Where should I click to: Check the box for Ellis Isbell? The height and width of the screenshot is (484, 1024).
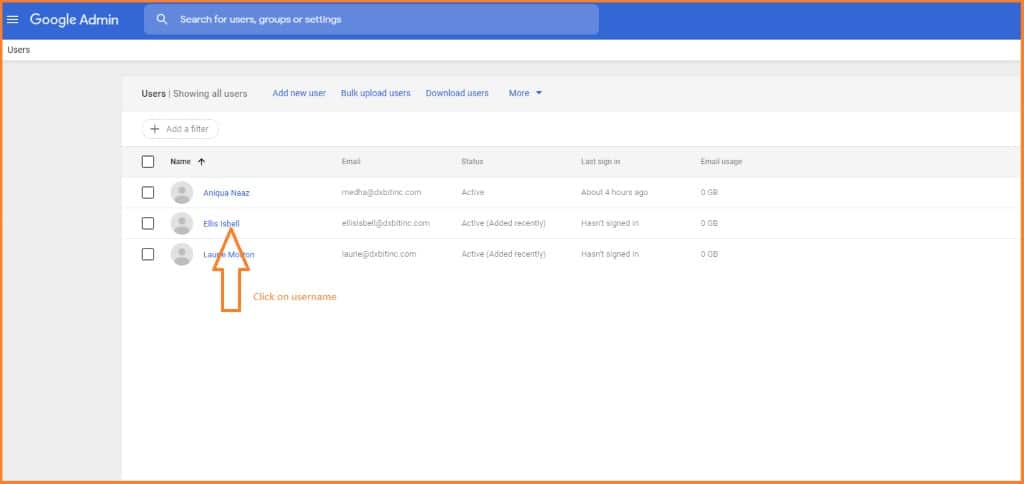[148, 223]
